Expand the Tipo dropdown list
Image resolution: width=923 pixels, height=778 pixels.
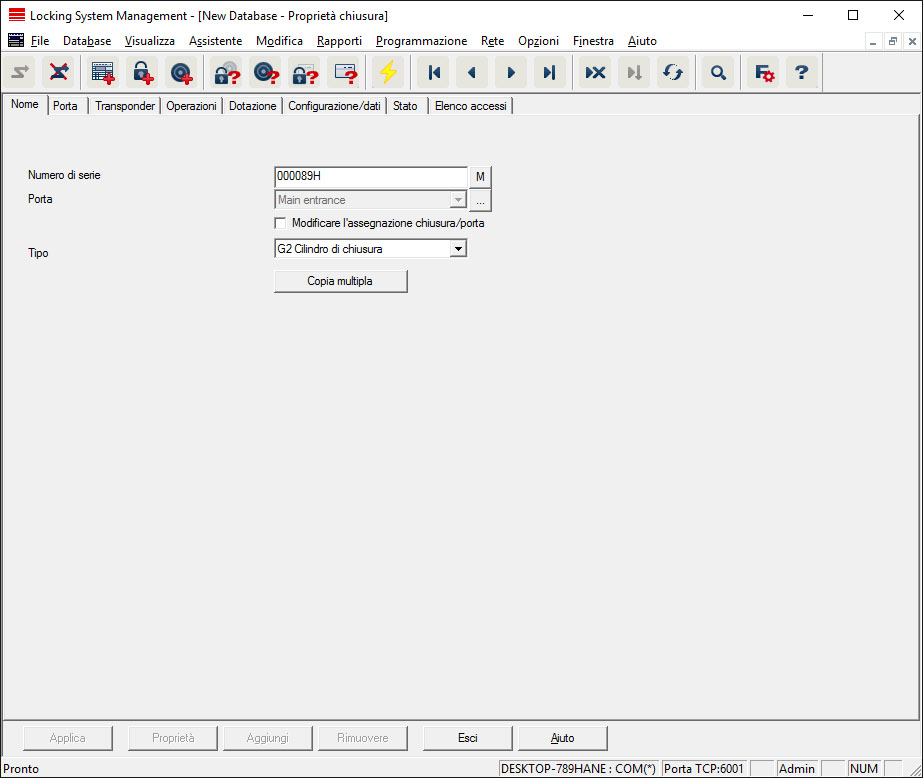[x=458, y=249]
